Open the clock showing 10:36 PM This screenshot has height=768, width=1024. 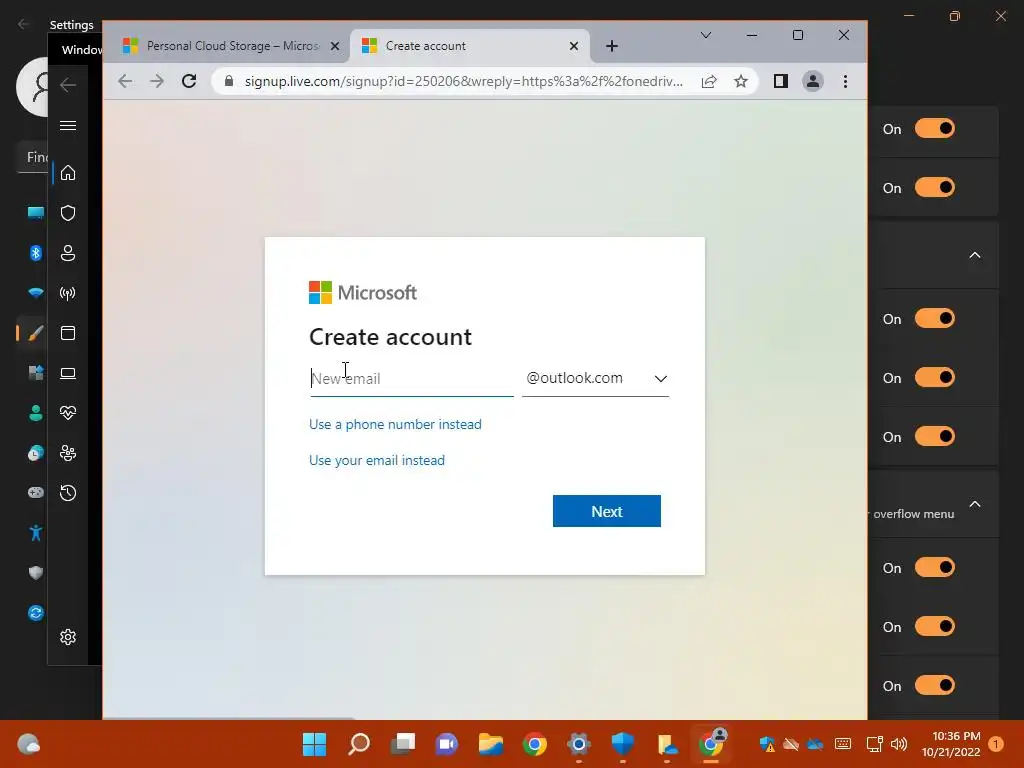coord(951,744)
